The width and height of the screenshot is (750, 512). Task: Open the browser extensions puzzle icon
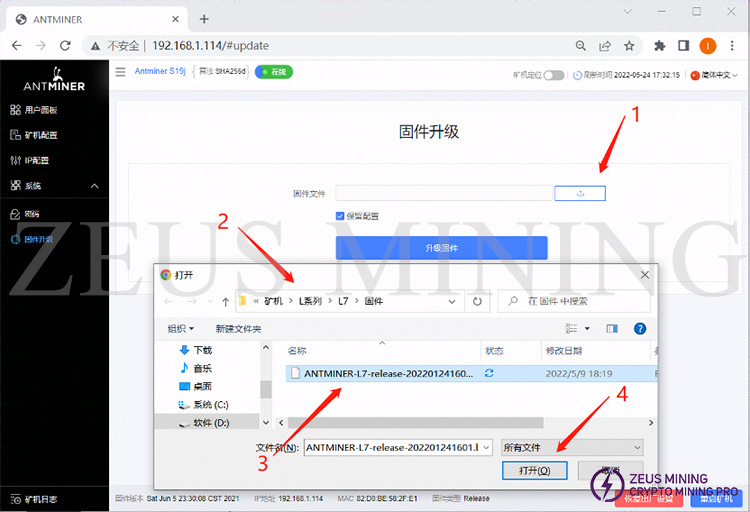[660, 45]
